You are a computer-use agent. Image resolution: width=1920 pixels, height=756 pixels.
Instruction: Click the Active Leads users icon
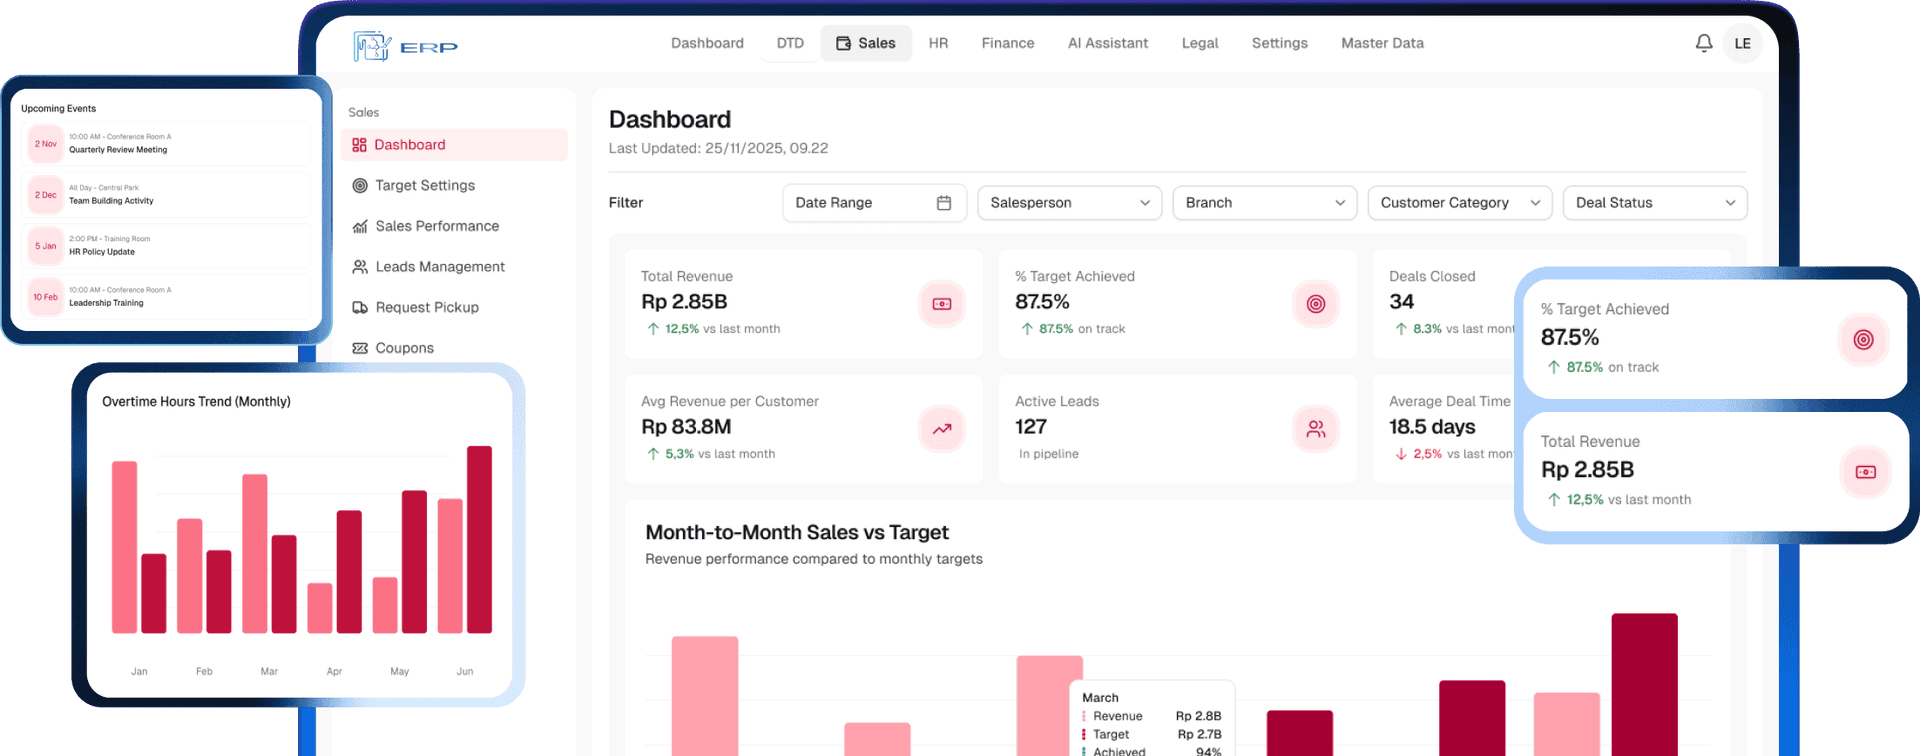click(1316, 429)
